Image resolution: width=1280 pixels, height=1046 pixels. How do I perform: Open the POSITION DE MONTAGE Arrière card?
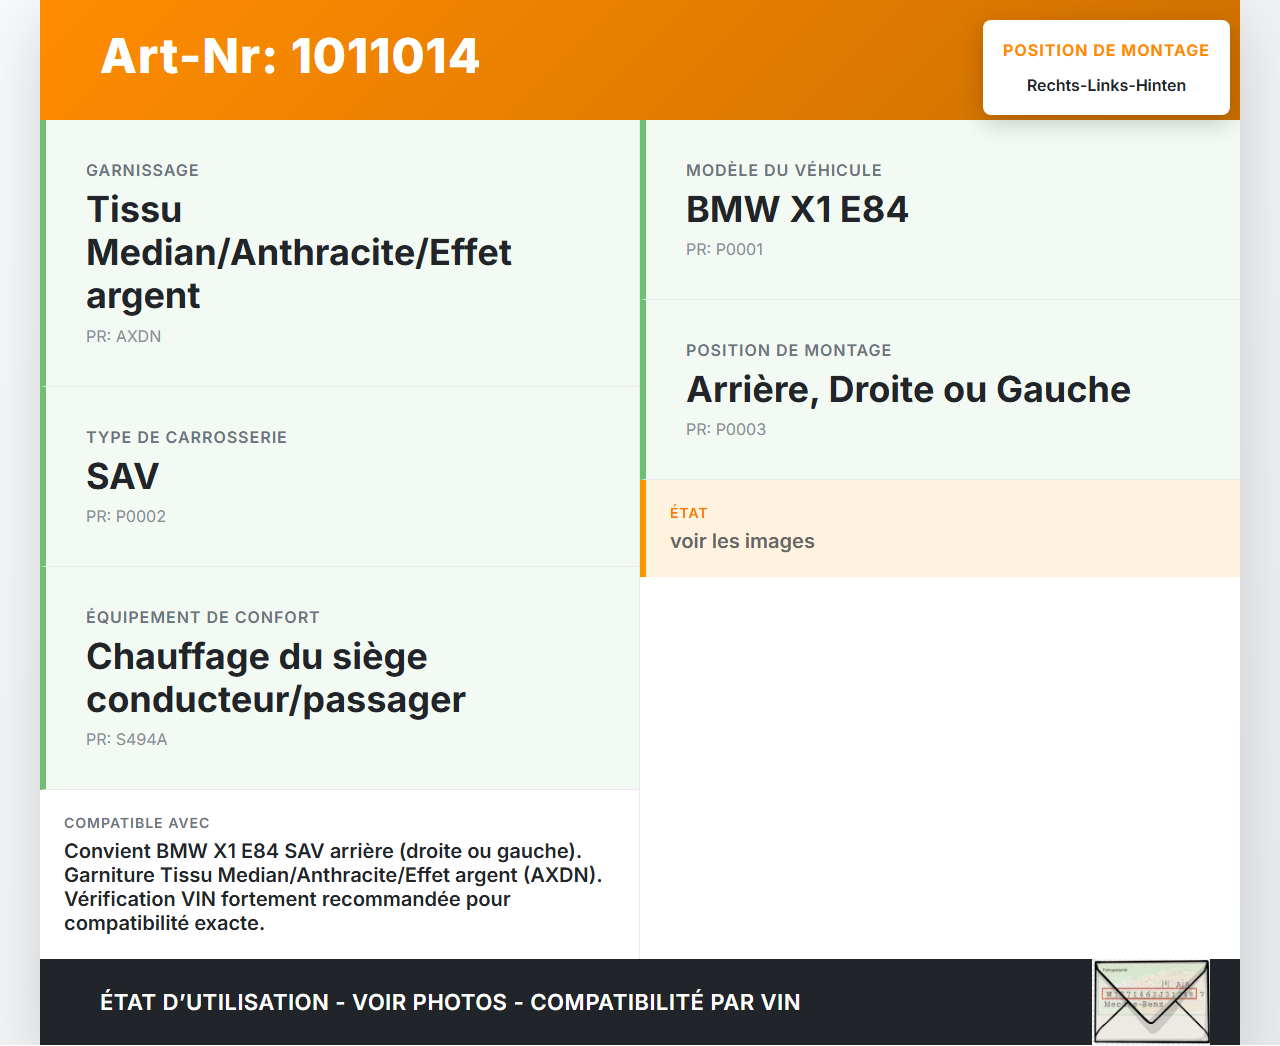[x=907, y=390]
